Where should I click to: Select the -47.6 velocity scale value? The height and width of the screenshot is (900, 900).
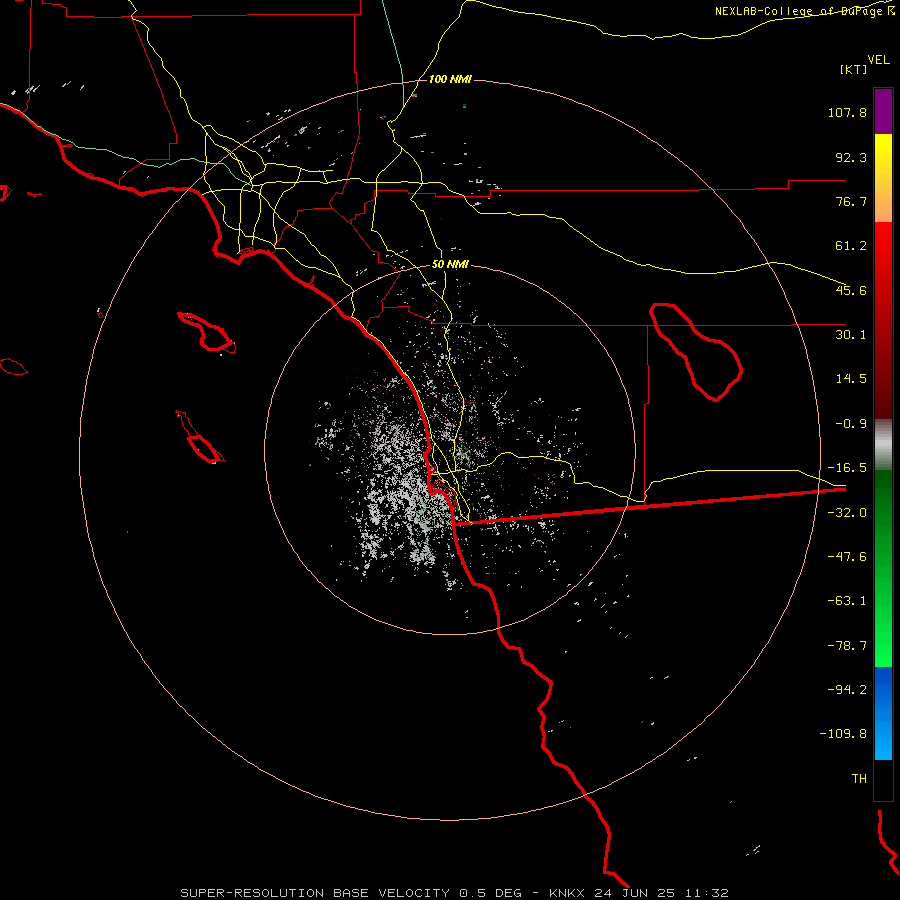tap(847, 557)
